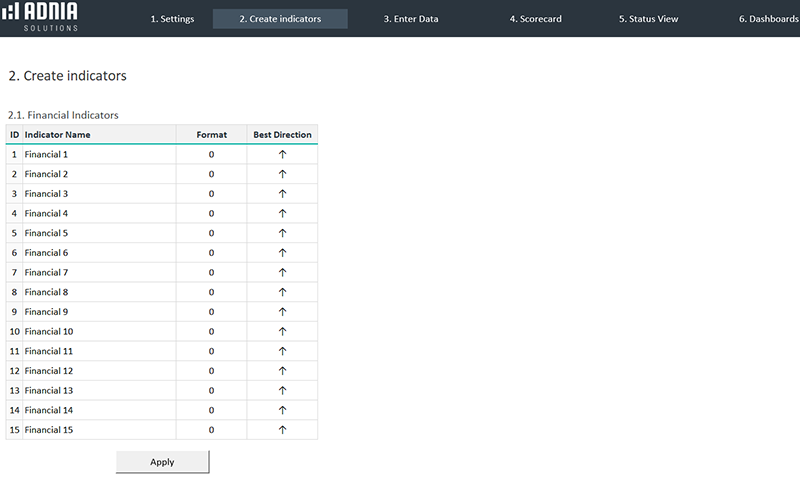Click the up arrow for Financial 1
The width and height of the screenshot is (800, 483).
pos(282,155)
